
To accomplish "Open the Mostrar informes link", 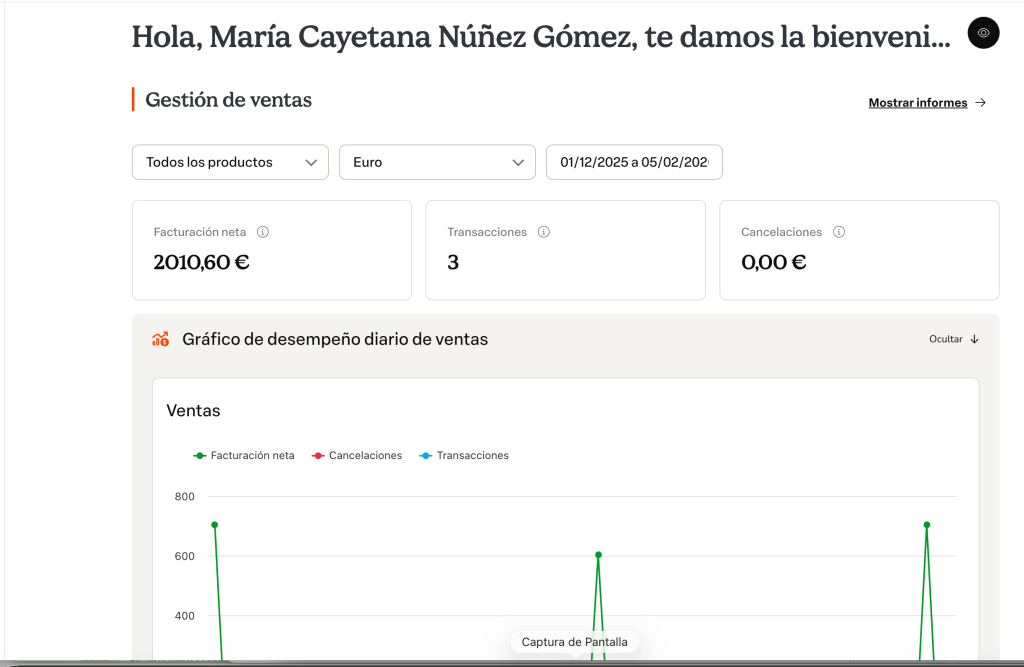I will 917,103.
